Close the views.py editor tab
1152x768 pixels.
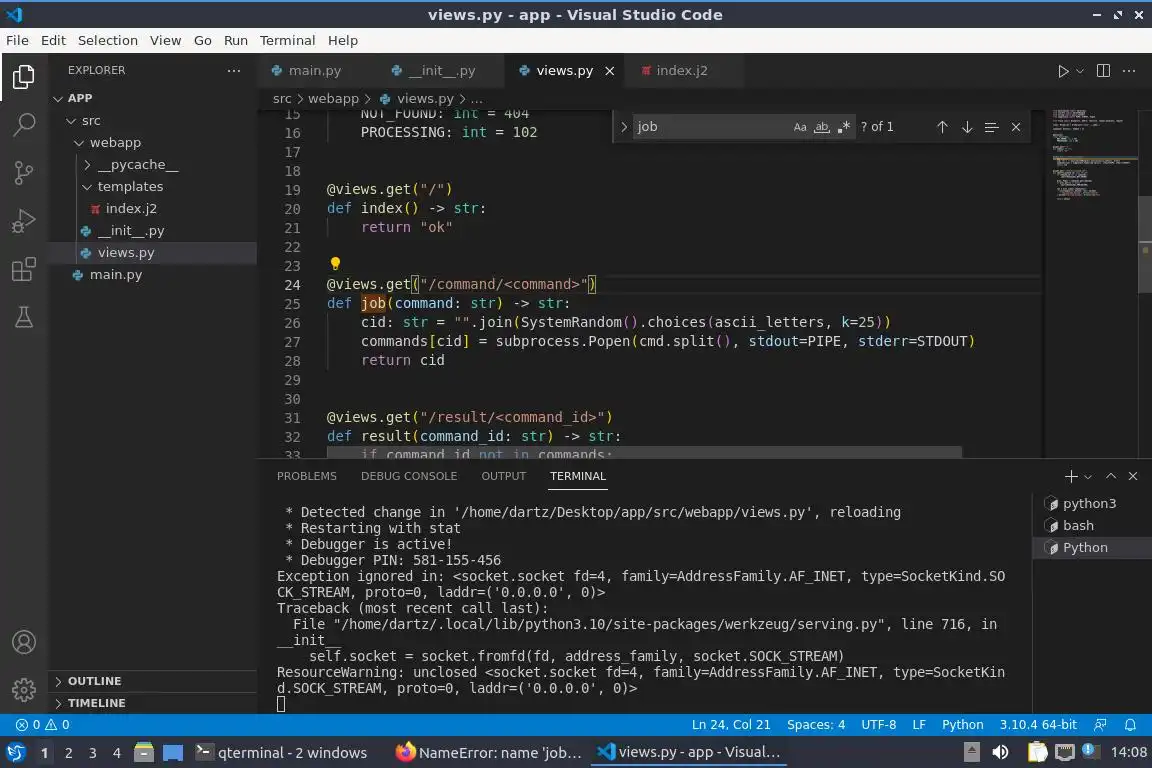click(x=609, y=71)
